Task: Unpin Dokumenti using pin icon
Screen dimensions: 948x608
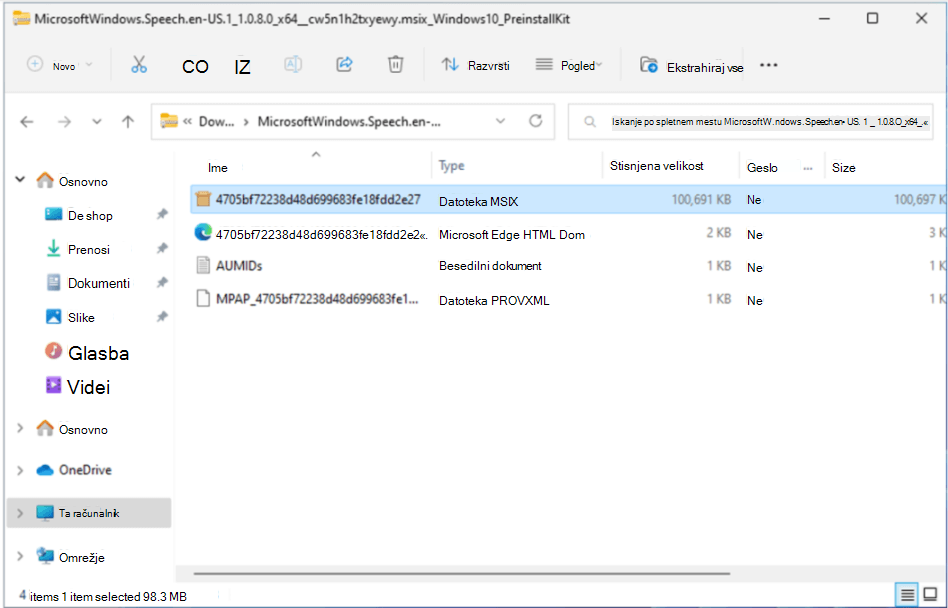Action: tap(162, 282)
